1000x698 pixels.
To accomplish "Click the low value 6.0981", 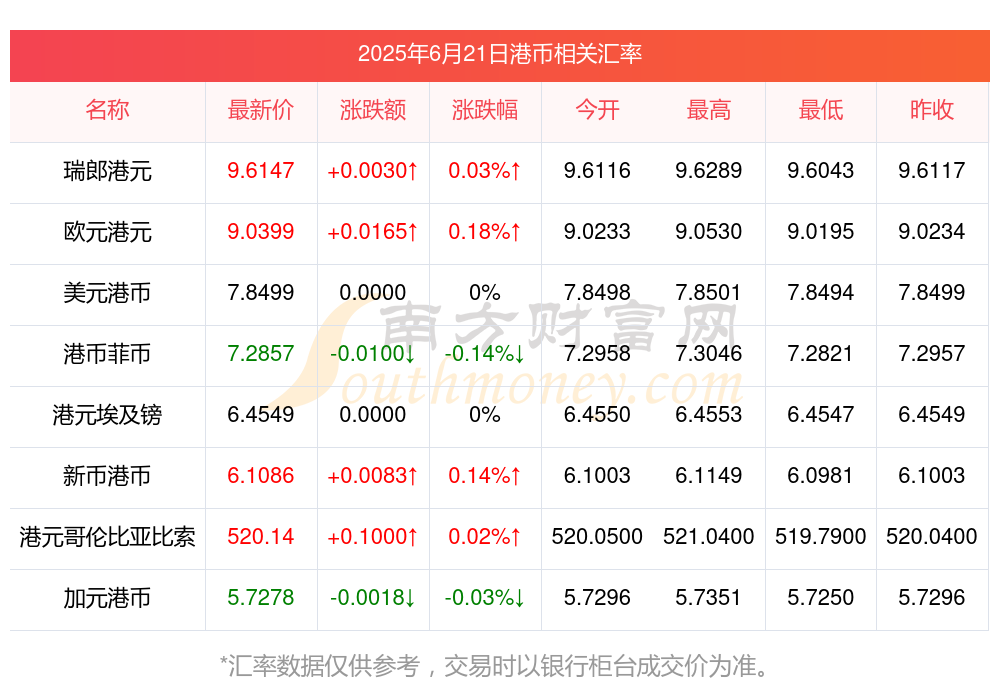I will (821, 475).
